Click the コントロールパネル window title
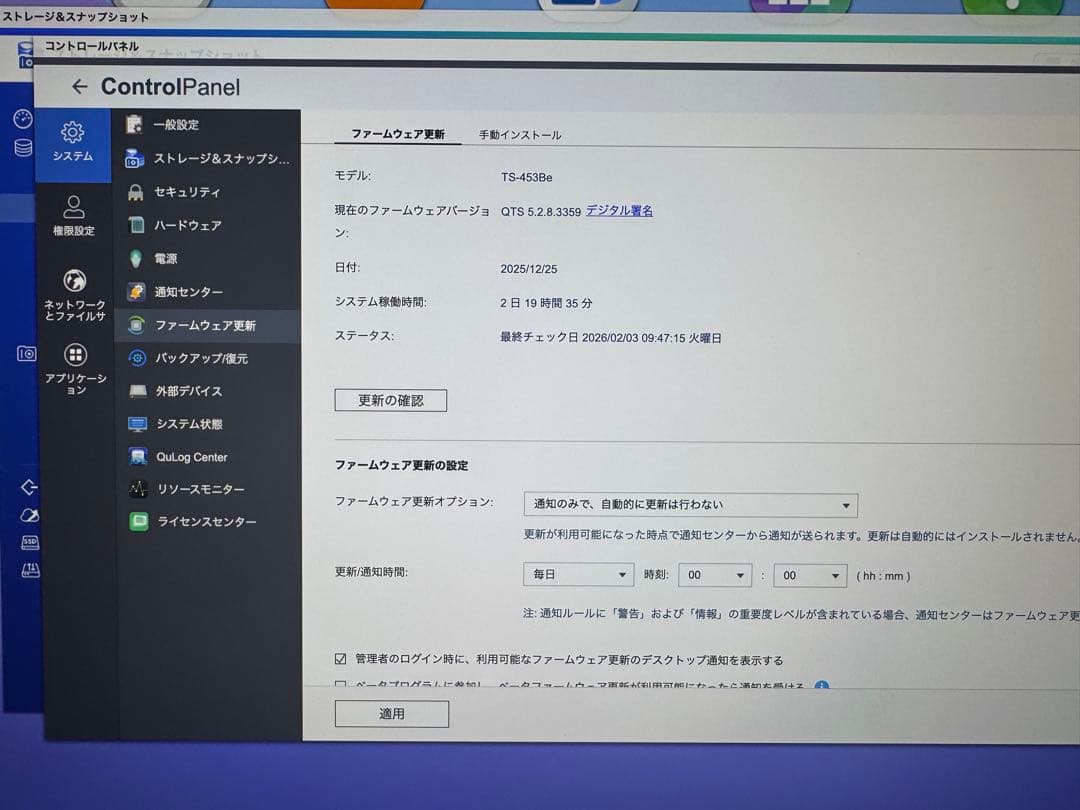The width and height of the screenshot is (1080, 810). coord(92,46)
